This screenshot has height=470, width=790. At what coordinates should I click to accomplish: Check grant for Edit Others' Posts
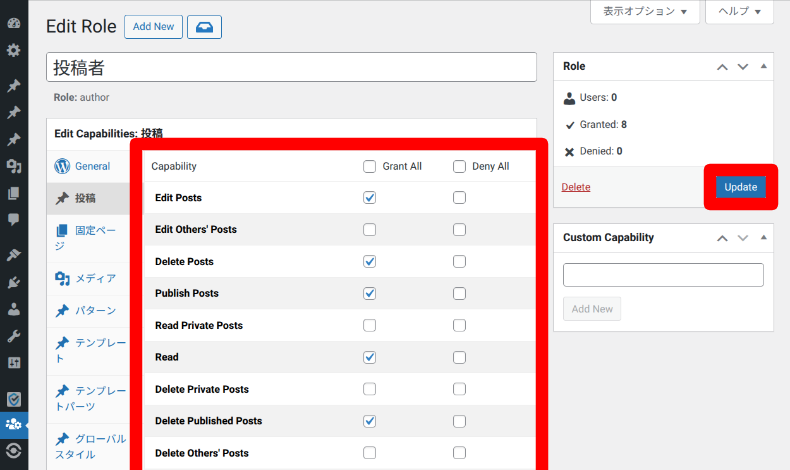pos(370,230)
